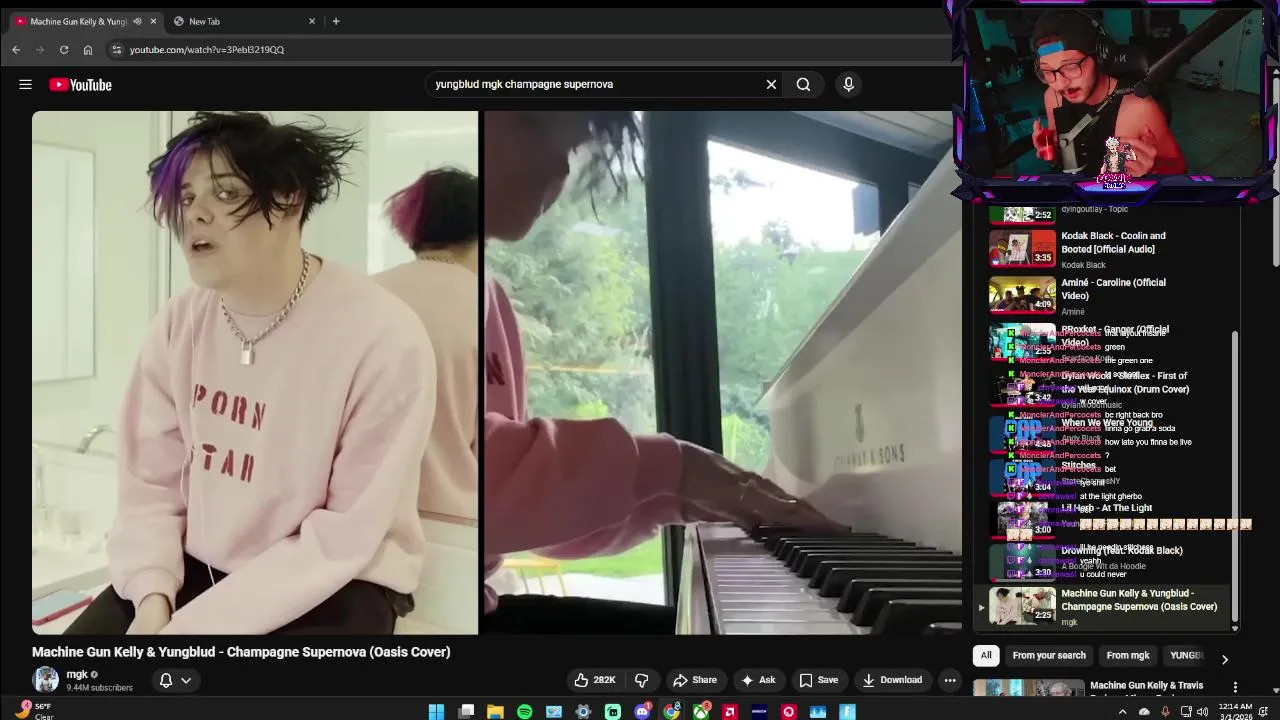The height and width of the screenshot is (720, 1280).
Task: Select the From your search chip
Action: (x=1049, y=656)
